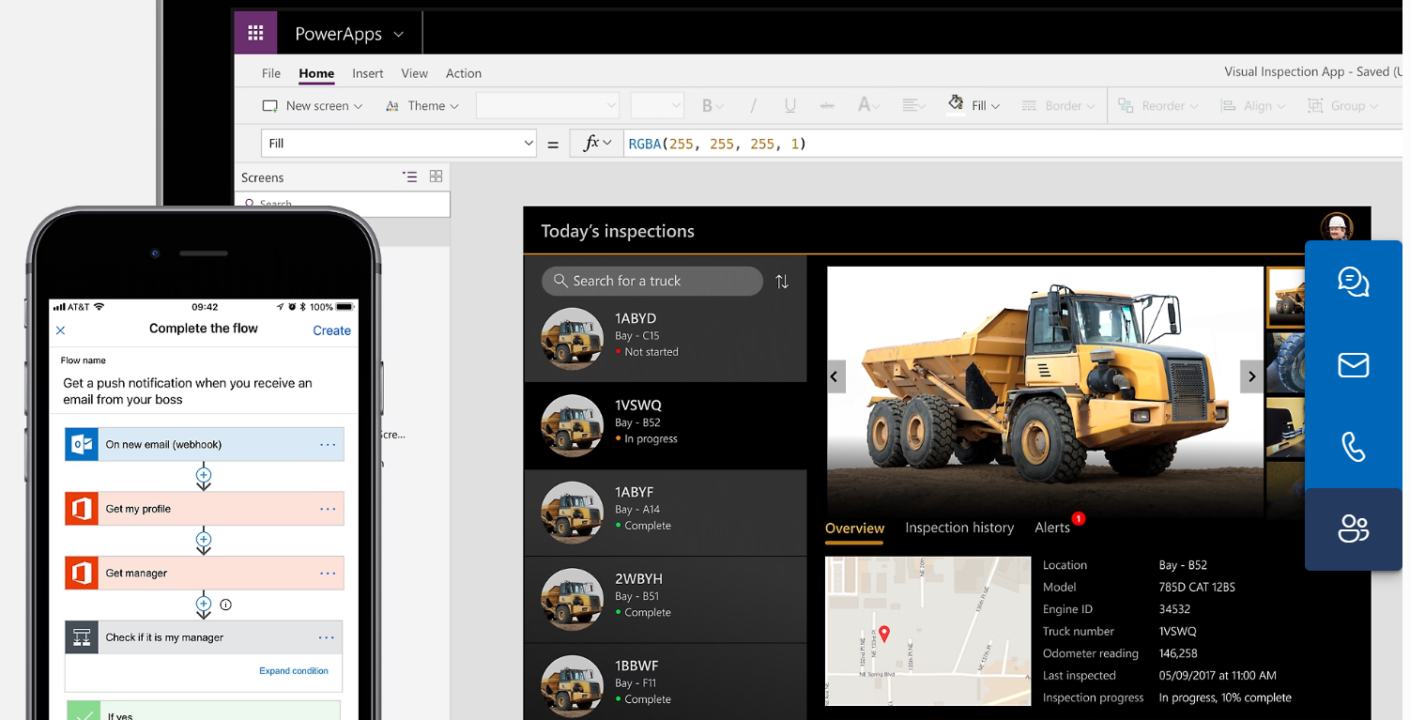The image size is (1410, 720).
Task: Open the File menu
Action: tap(271, 73)
